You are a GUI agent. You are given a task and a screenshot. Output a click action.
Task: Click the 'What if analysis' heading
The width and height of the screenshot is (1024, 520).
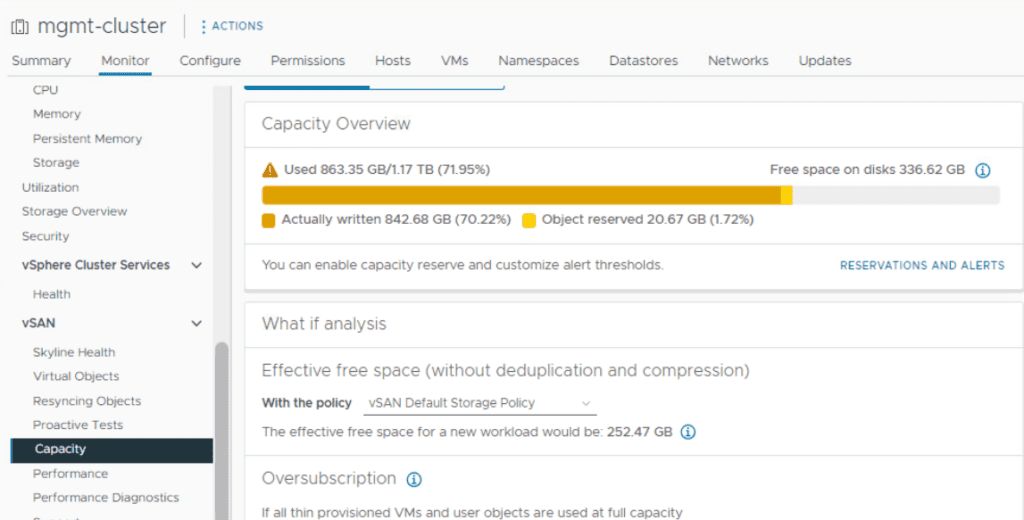(324, 324)
